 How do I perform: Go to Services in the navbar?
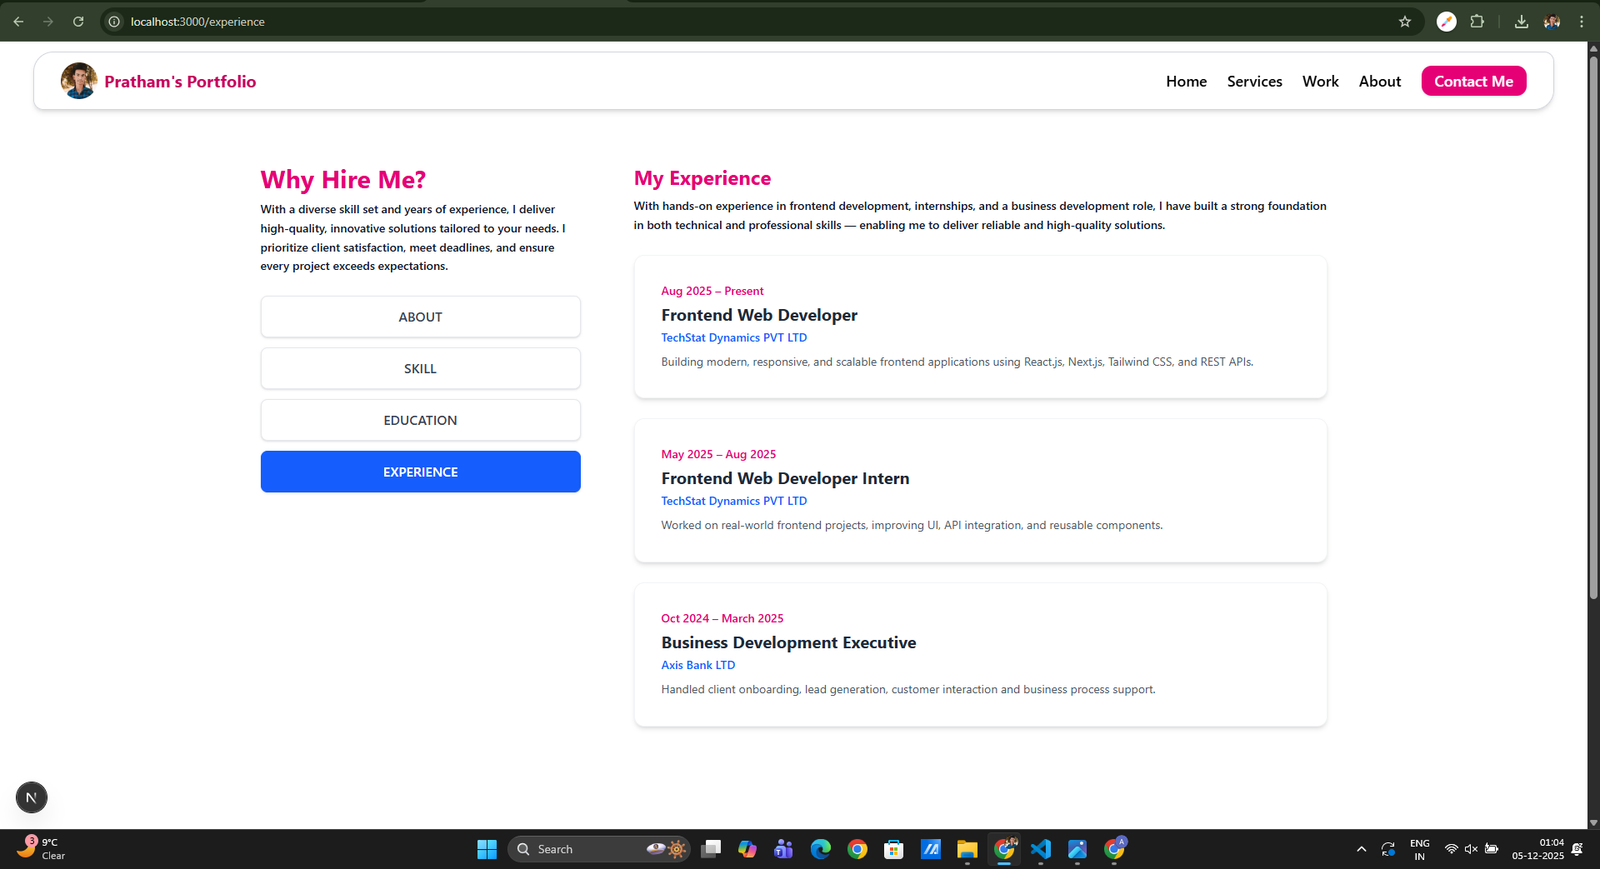point(1254,82)
